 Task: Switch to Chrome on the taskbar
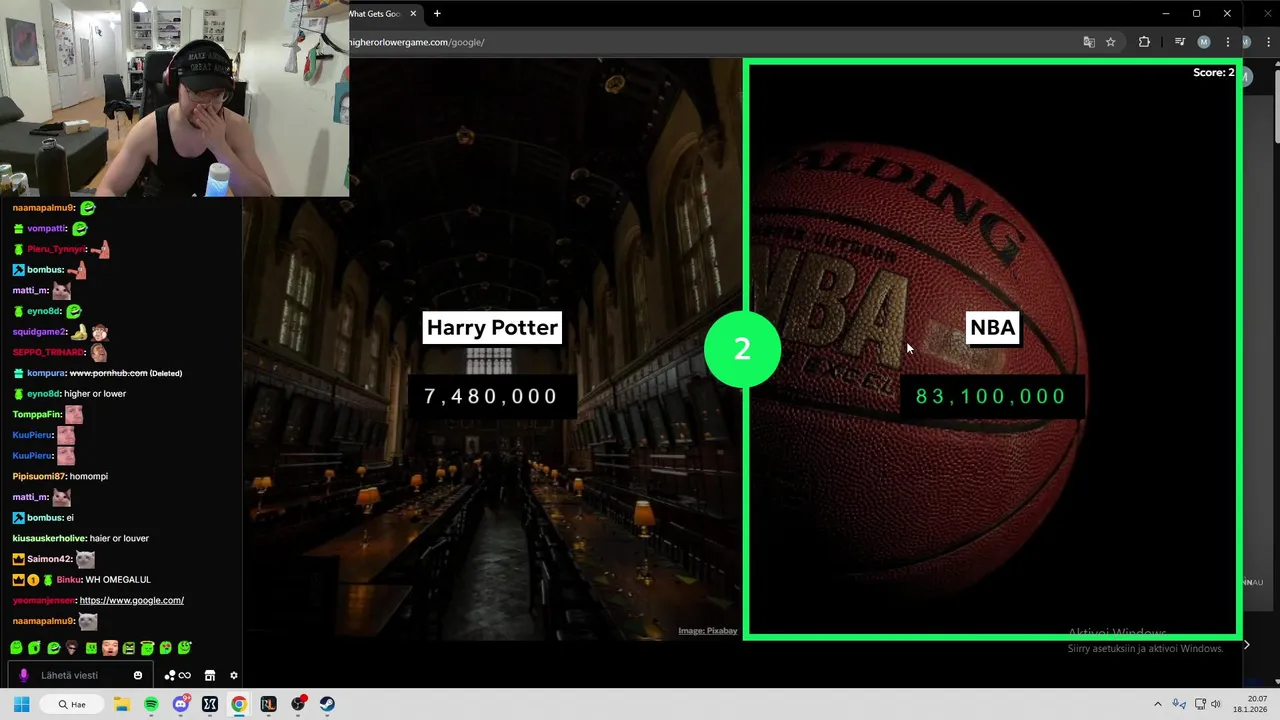pos(239,704)
